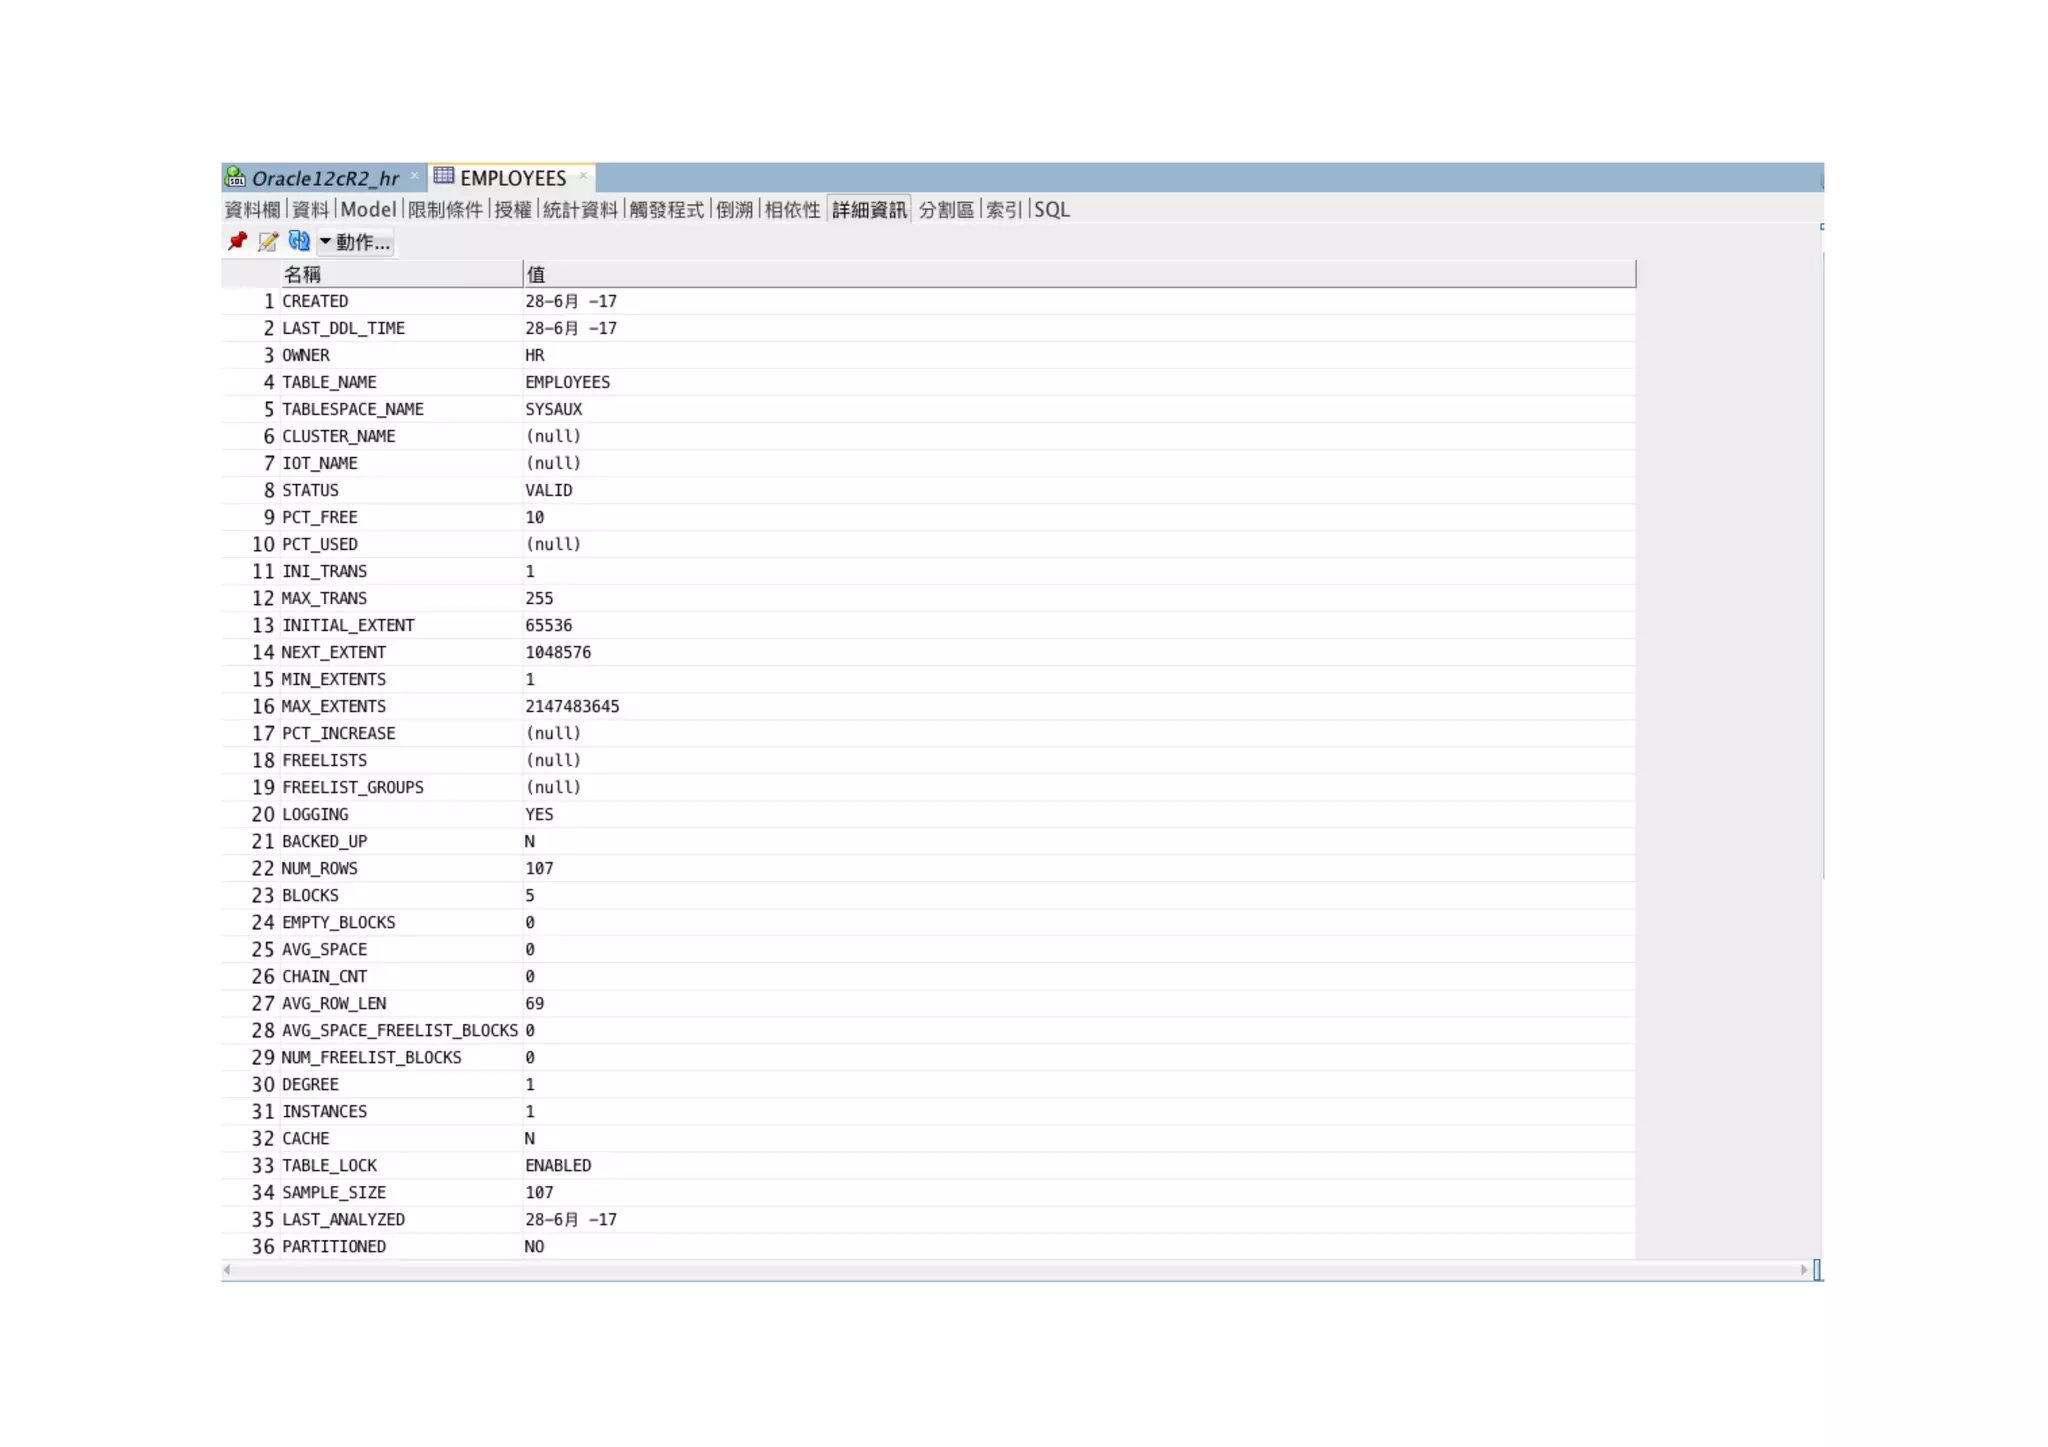Click the EMPLOYEES tab table icon

point(444,176)
